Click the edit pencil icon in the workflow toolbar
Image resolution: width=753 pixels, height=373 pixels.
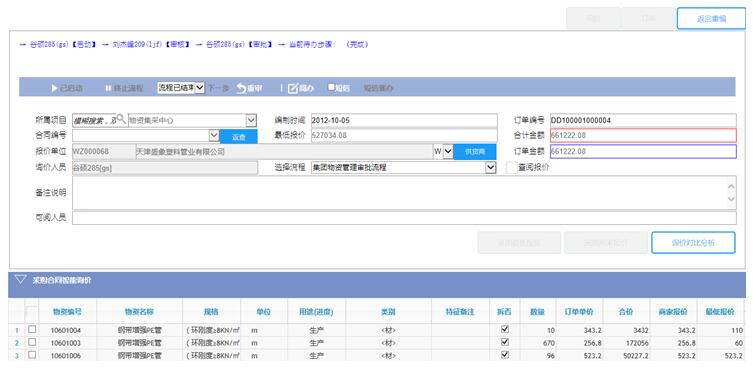click(x=293, y=88)
